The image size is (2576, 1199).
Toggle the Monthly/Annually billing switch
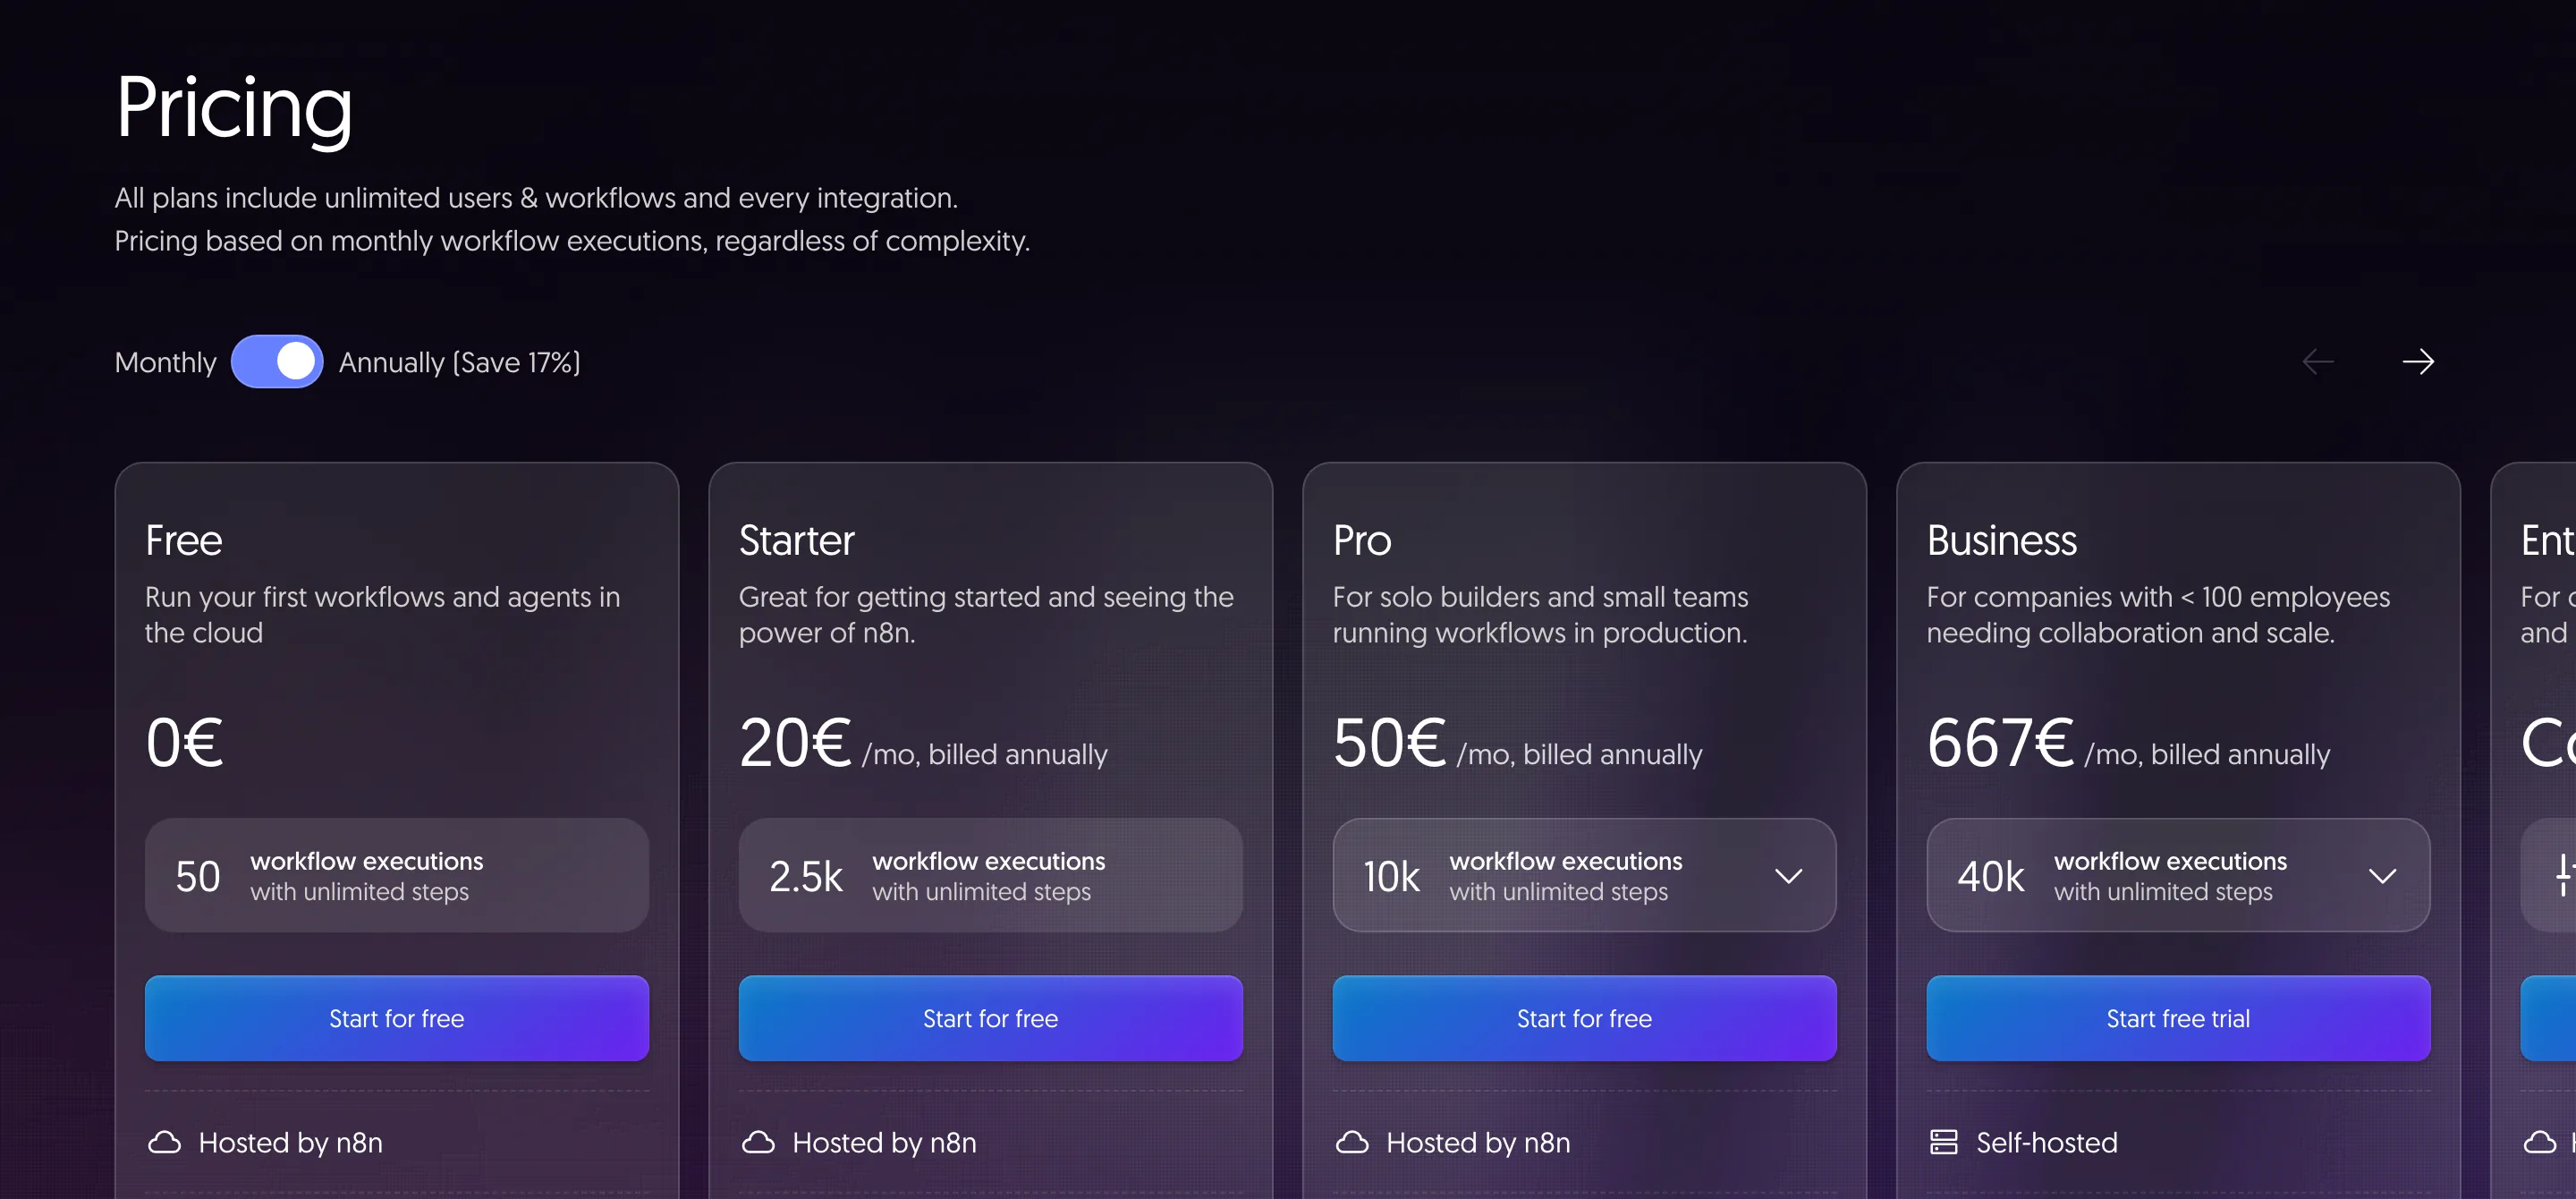[x=277, y=361]
